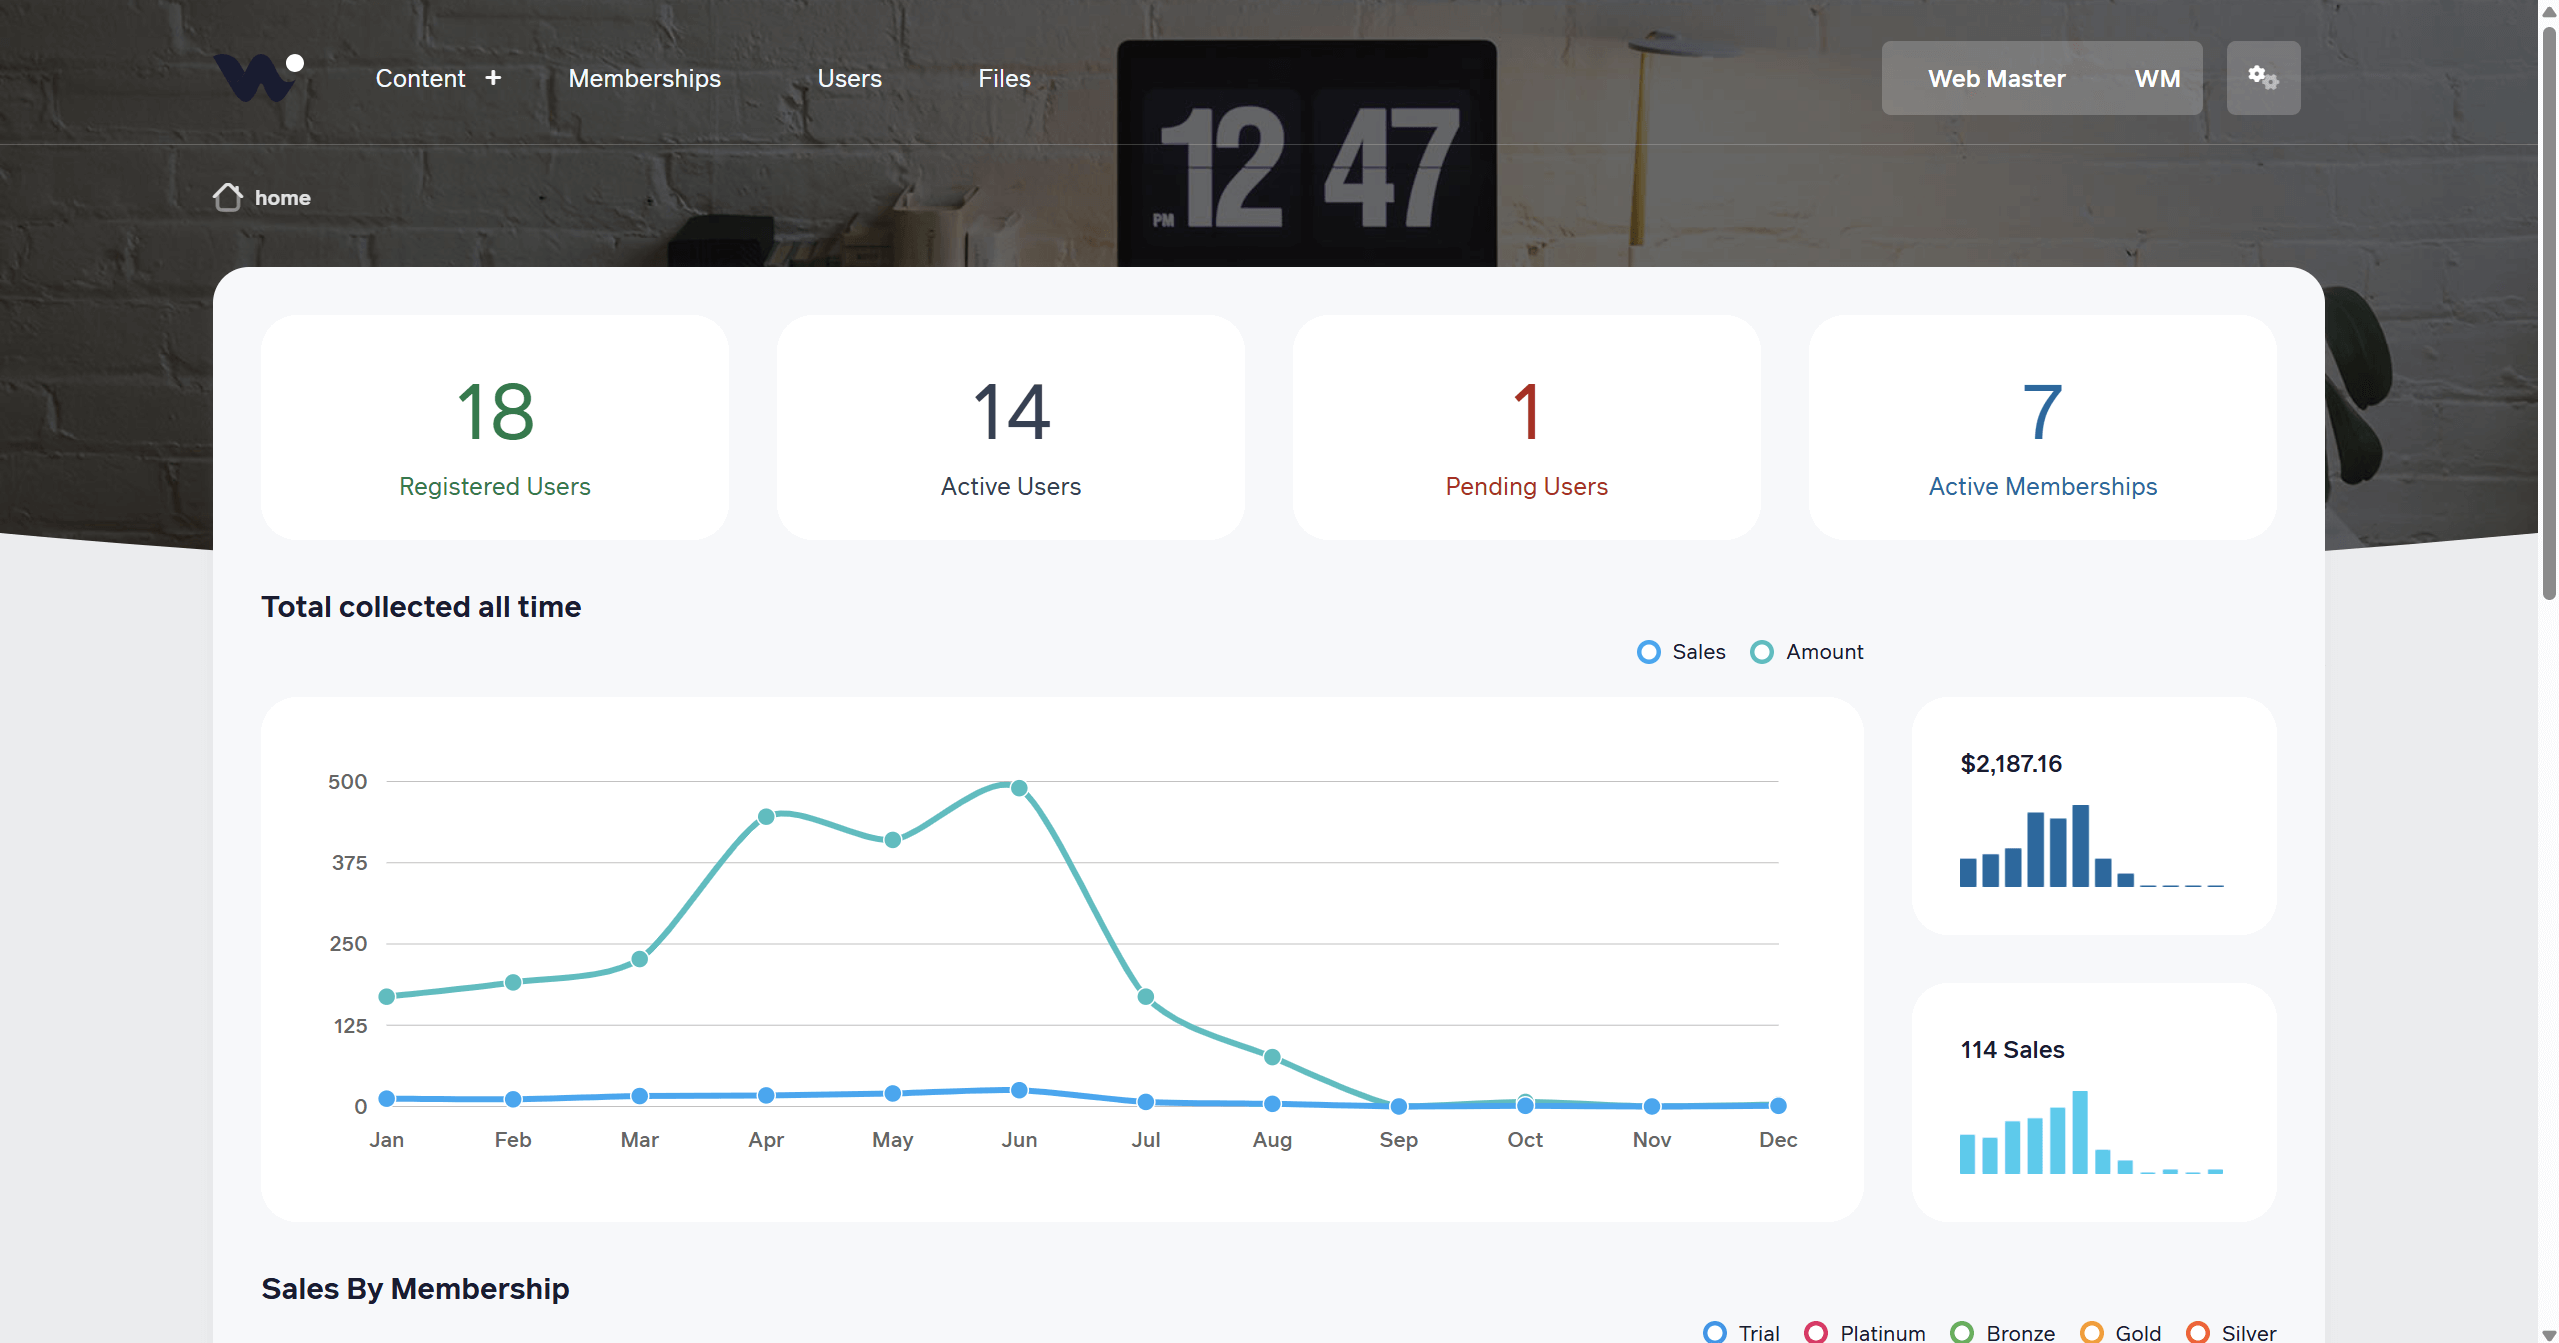Follow the home breadcrumb link

[282, 197]
